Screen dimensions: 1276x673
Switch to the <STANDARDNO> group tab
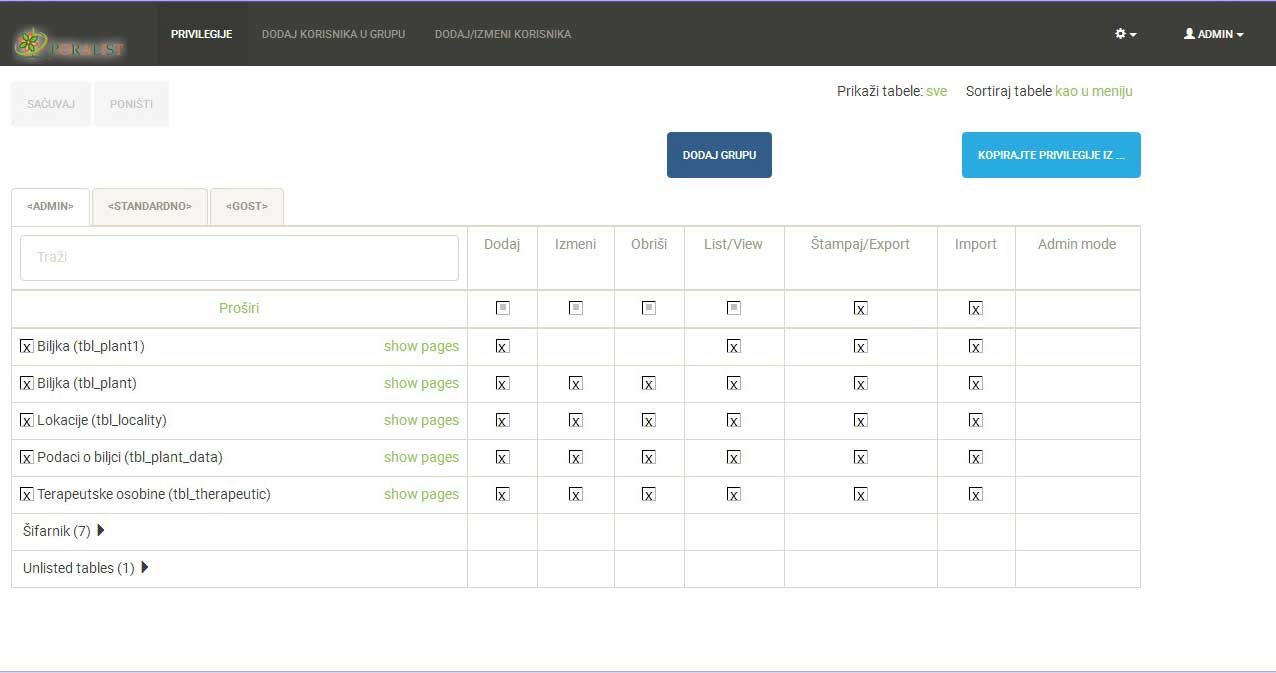coord(150,207)
